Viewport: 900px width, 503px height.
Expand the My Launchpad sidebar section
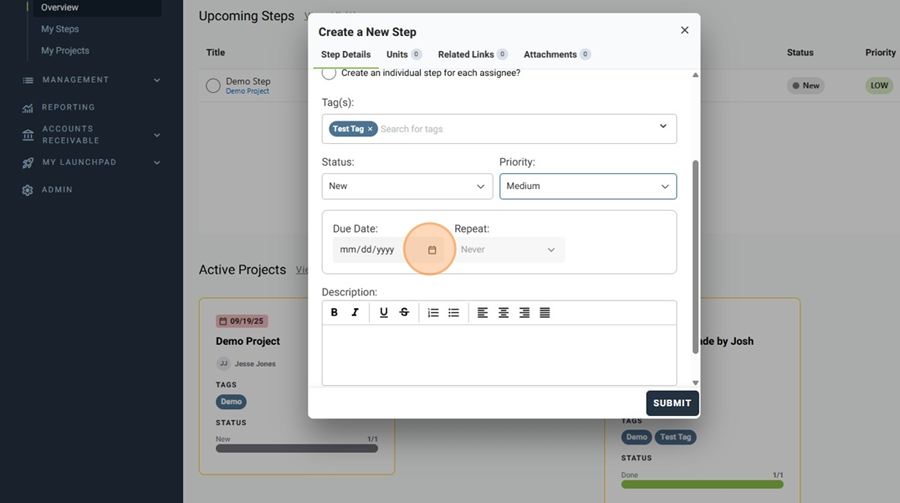[157, 162]
